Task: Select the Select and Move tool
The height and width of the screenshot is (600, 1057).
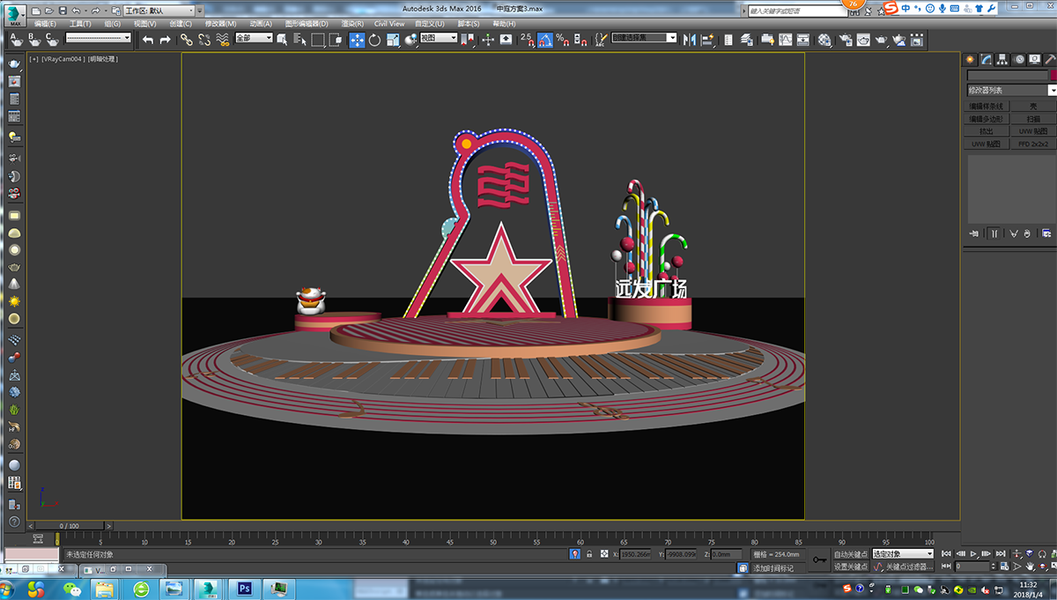Action: point(357,40)
